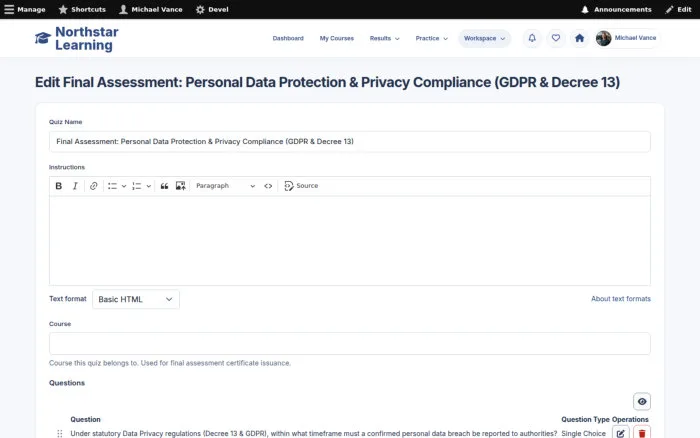This screenshot has height=438, width=700.
Task: Click the Northstar Learning logo
Action: pyautogui.click(x=77, y=38)
